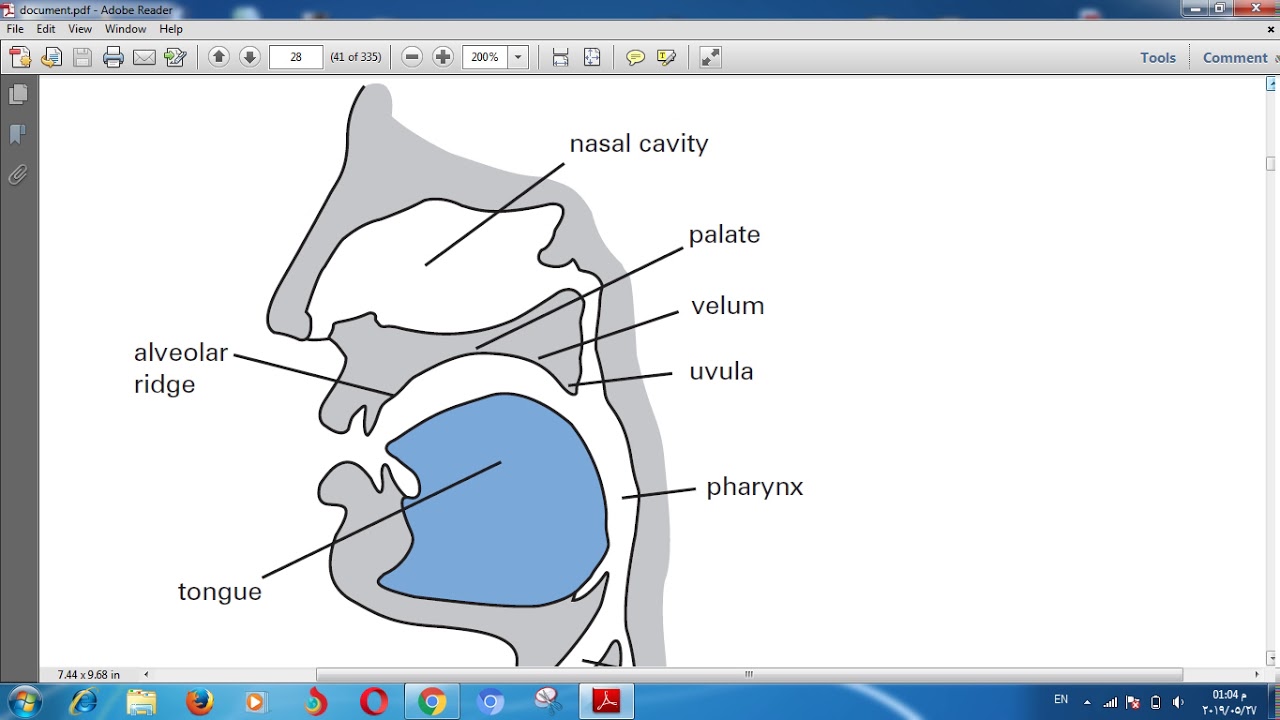Click the volume speaker tray icon
Screen dimensions: 1280x720
pos(1178,702)
